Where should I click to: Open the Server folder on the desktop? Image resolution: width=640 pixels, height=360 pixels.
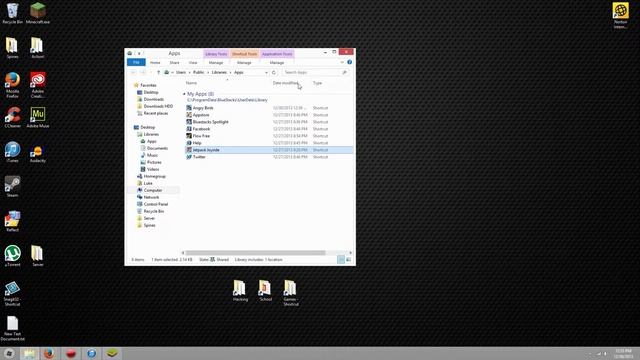(x=38, y=256)
